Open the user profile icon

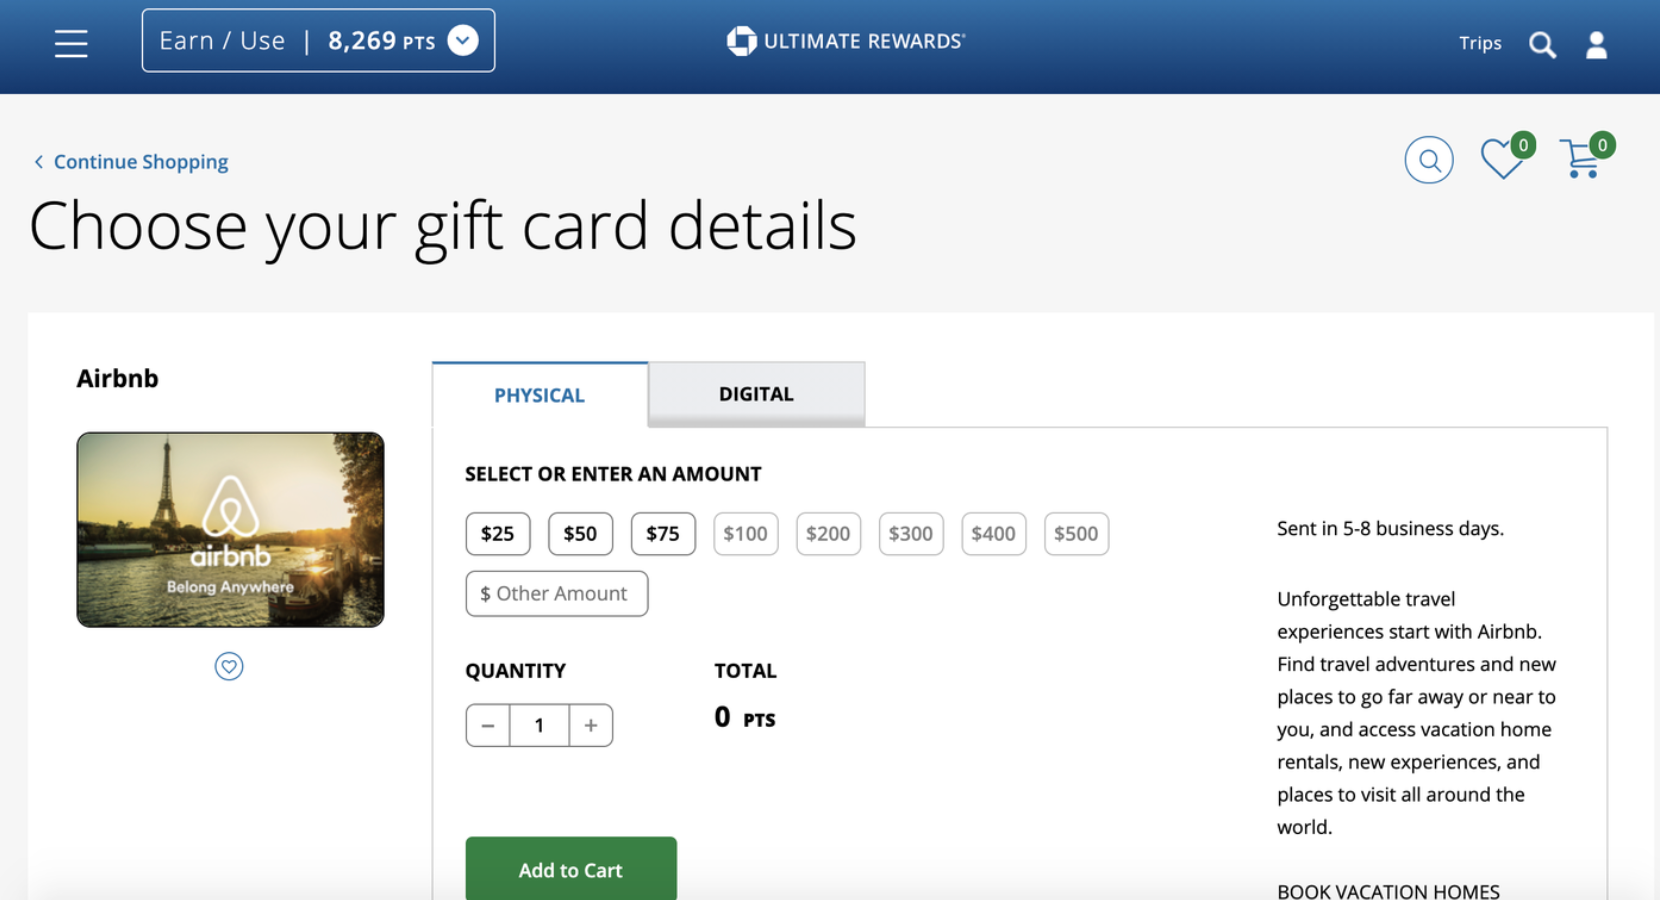pos(1597,45)
